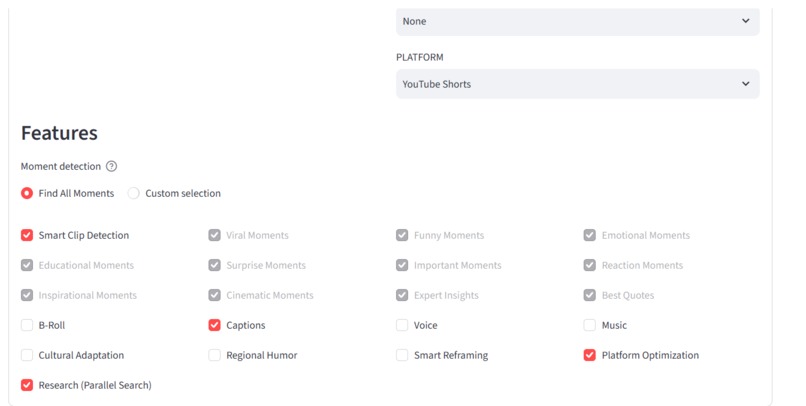Screen dimensions: 806x406
Task: Toggle the Best Quotes checkbox
Action: [x=590, y=295]
